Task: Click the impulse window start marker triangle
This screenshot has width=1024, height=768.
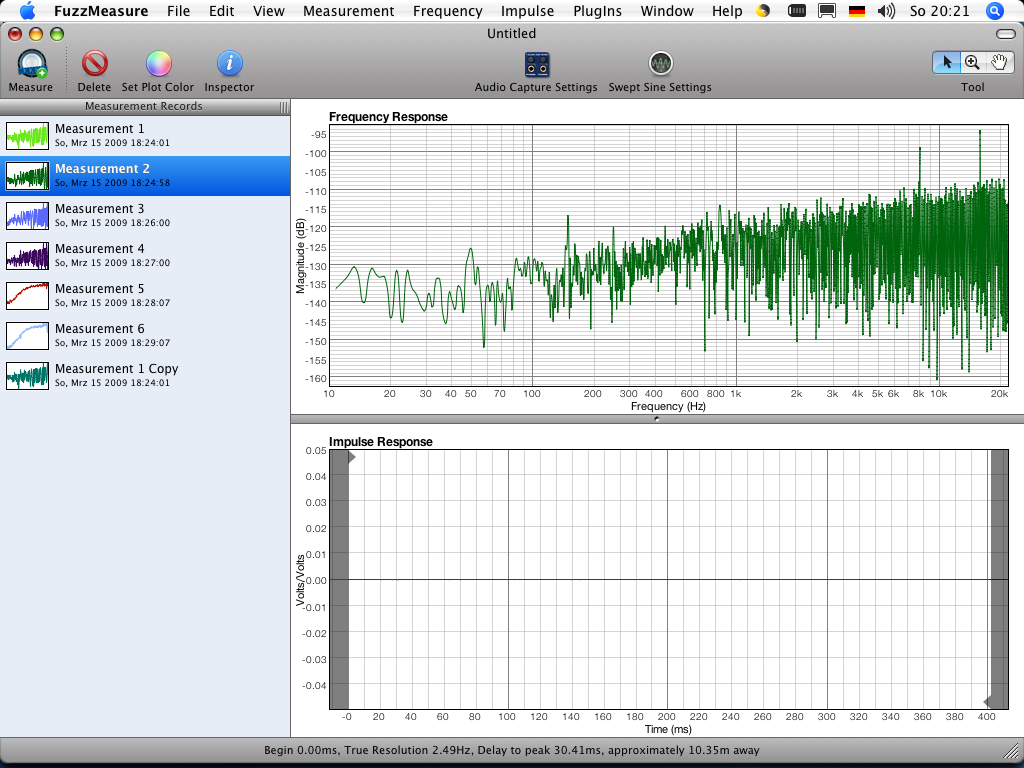Action: 351,457
